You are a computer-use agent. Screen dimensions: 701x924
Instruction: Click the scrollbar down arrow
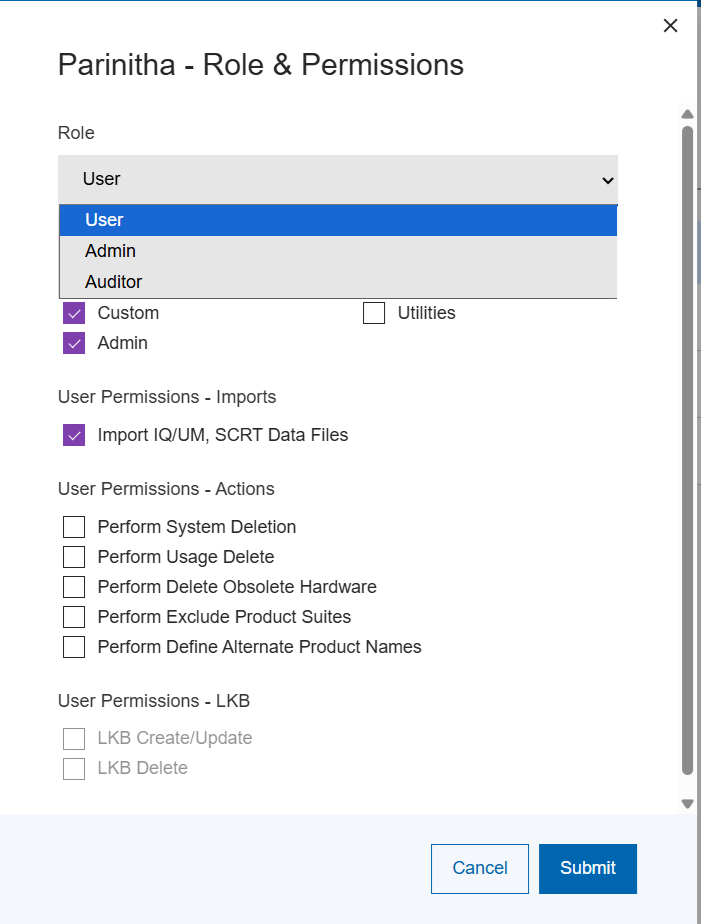(687, 803)
